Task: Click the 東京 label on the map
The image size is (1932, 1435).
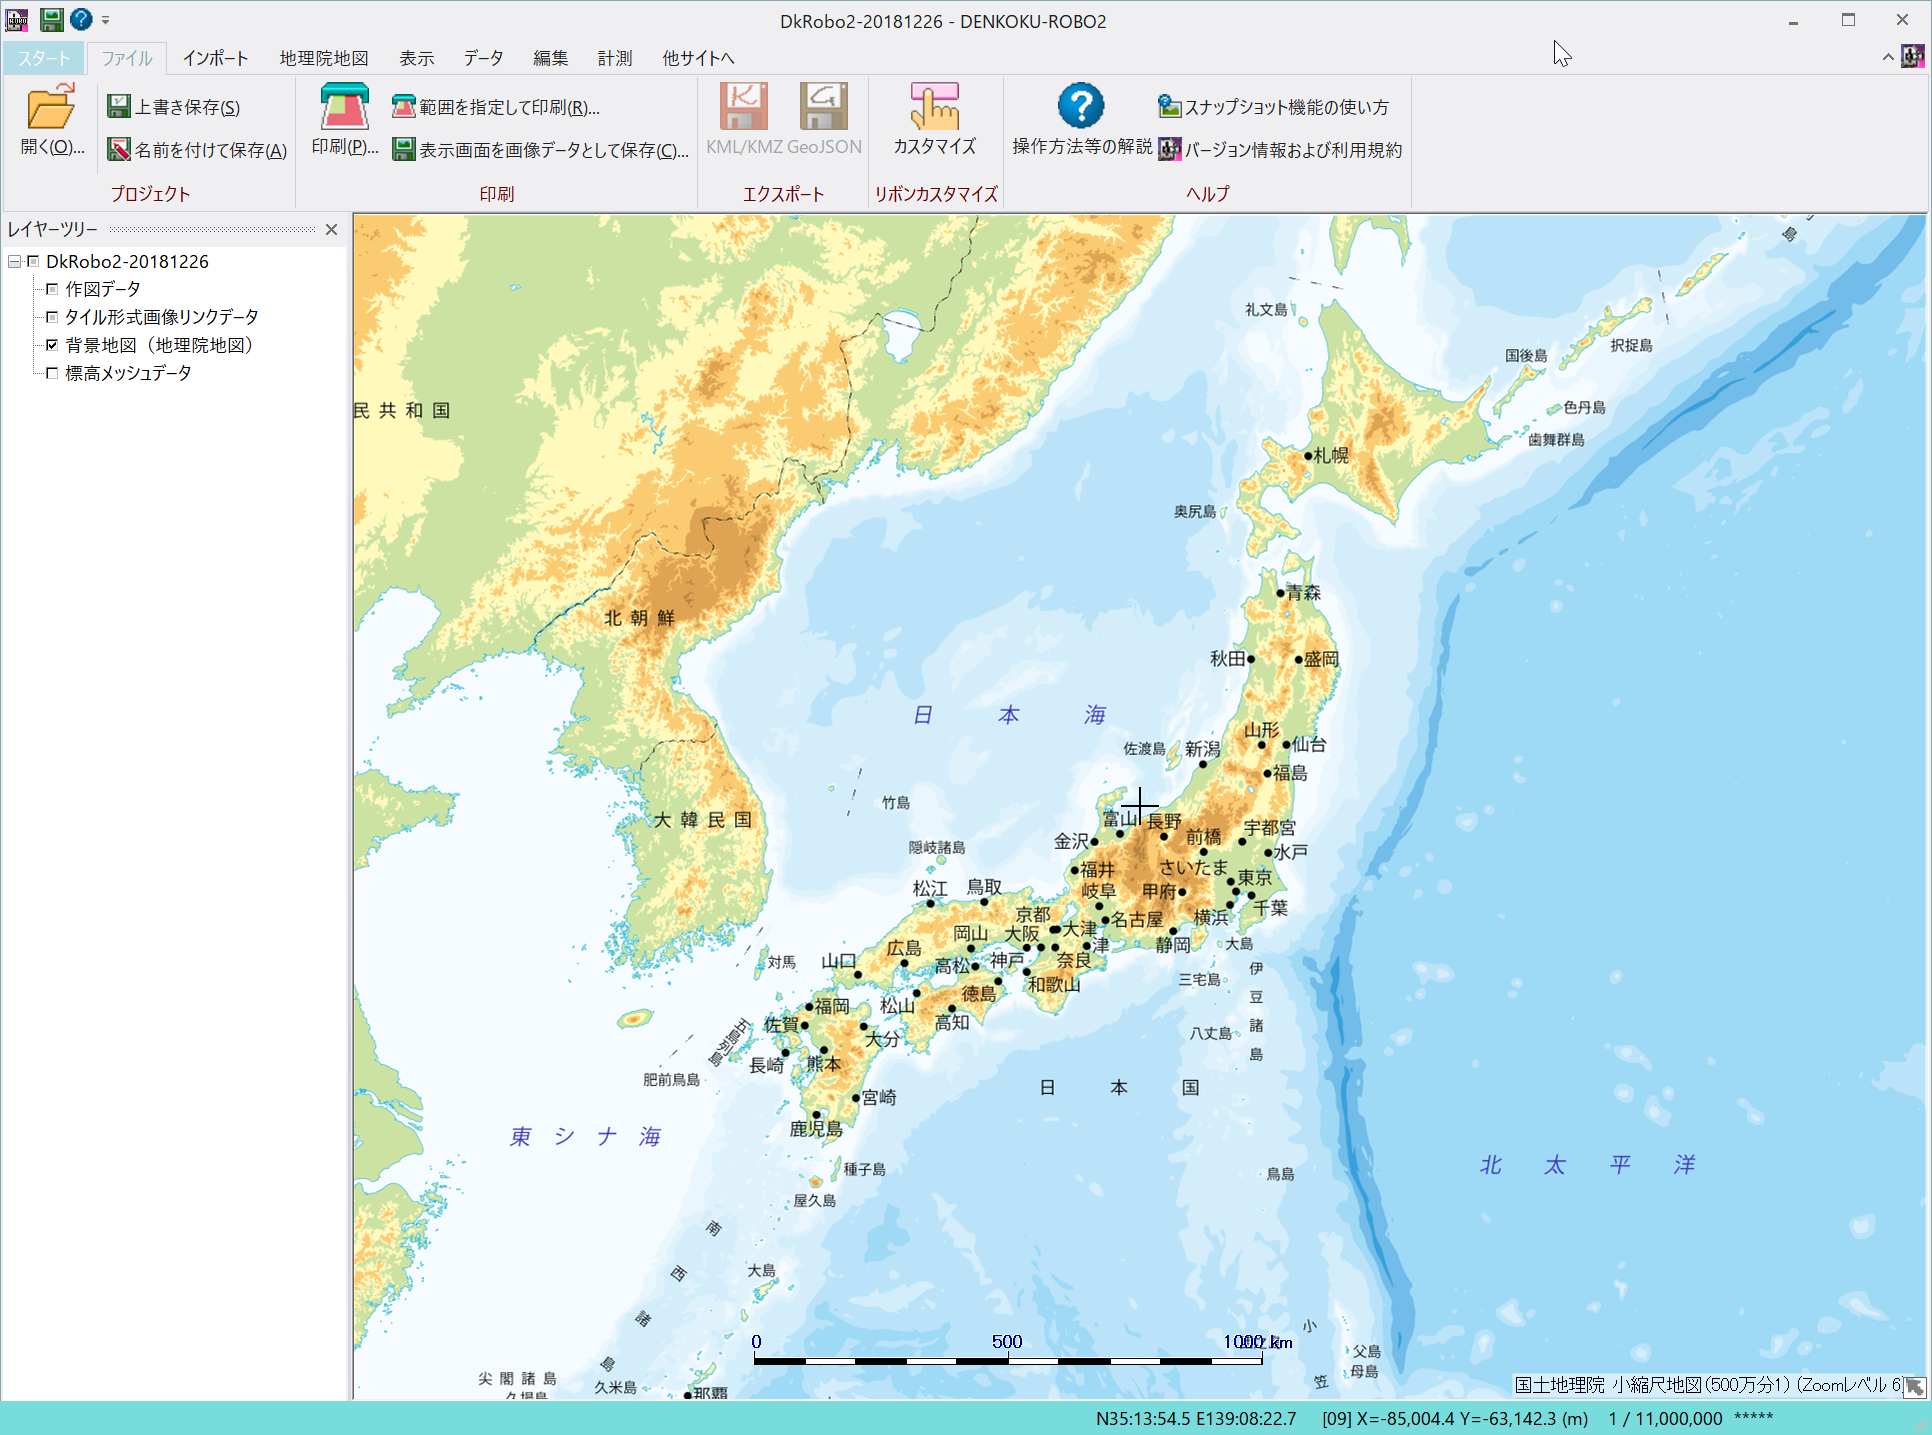Action: click(1255, 877)
